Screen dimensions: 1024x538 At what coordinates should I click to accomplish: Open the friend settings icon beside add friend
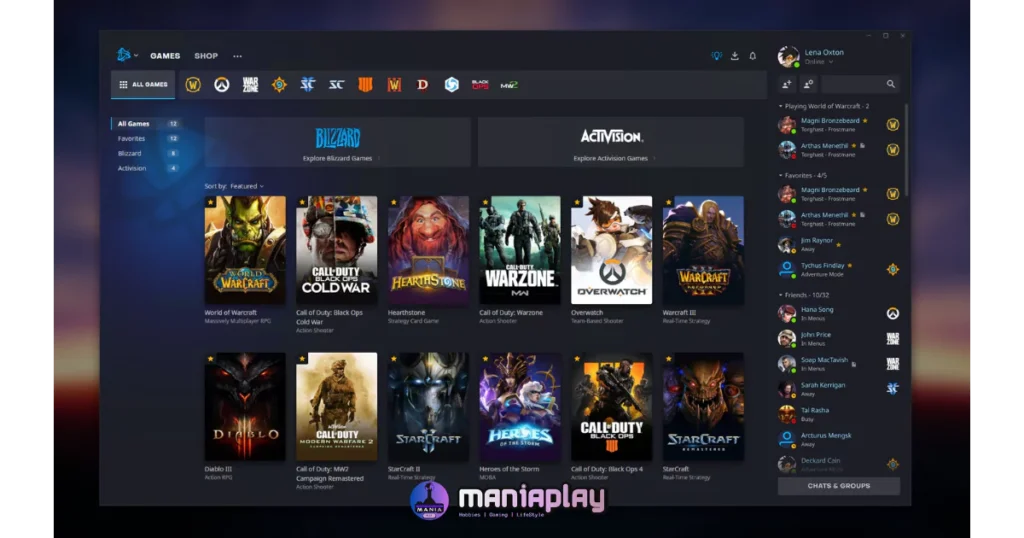click(808, 84)
